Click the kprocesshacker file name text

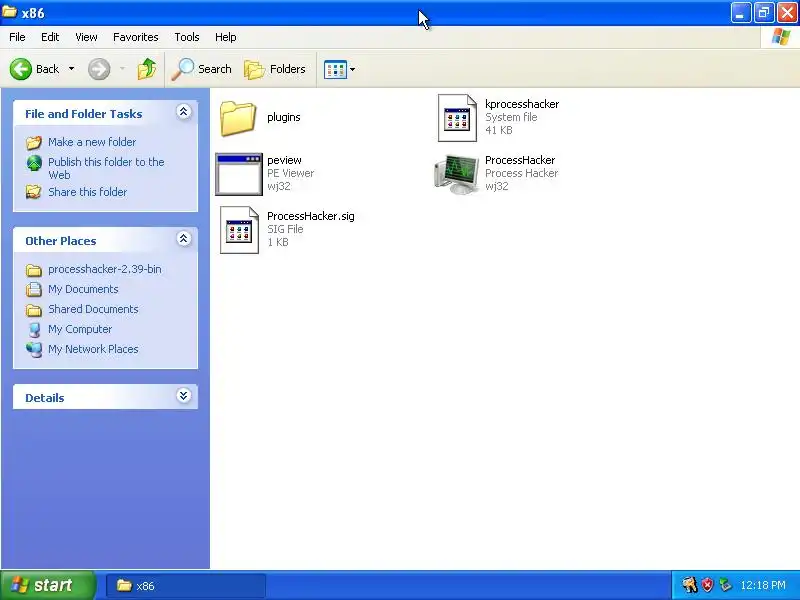tap(522, 104)
